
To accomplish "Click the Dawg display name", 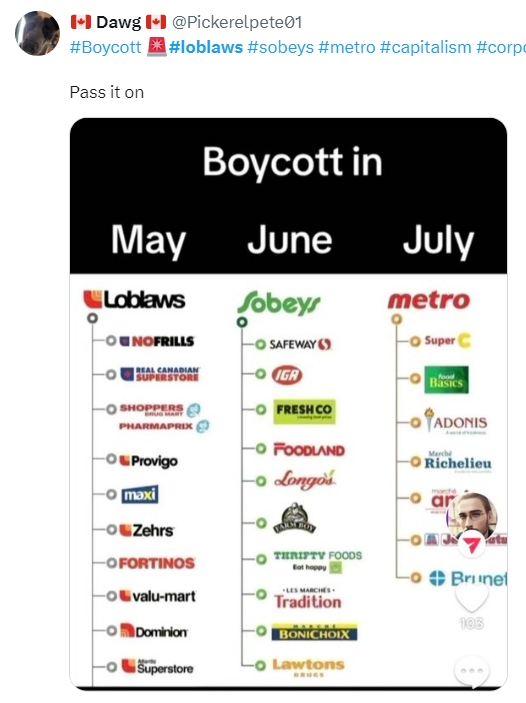I will tap(118, 22).
